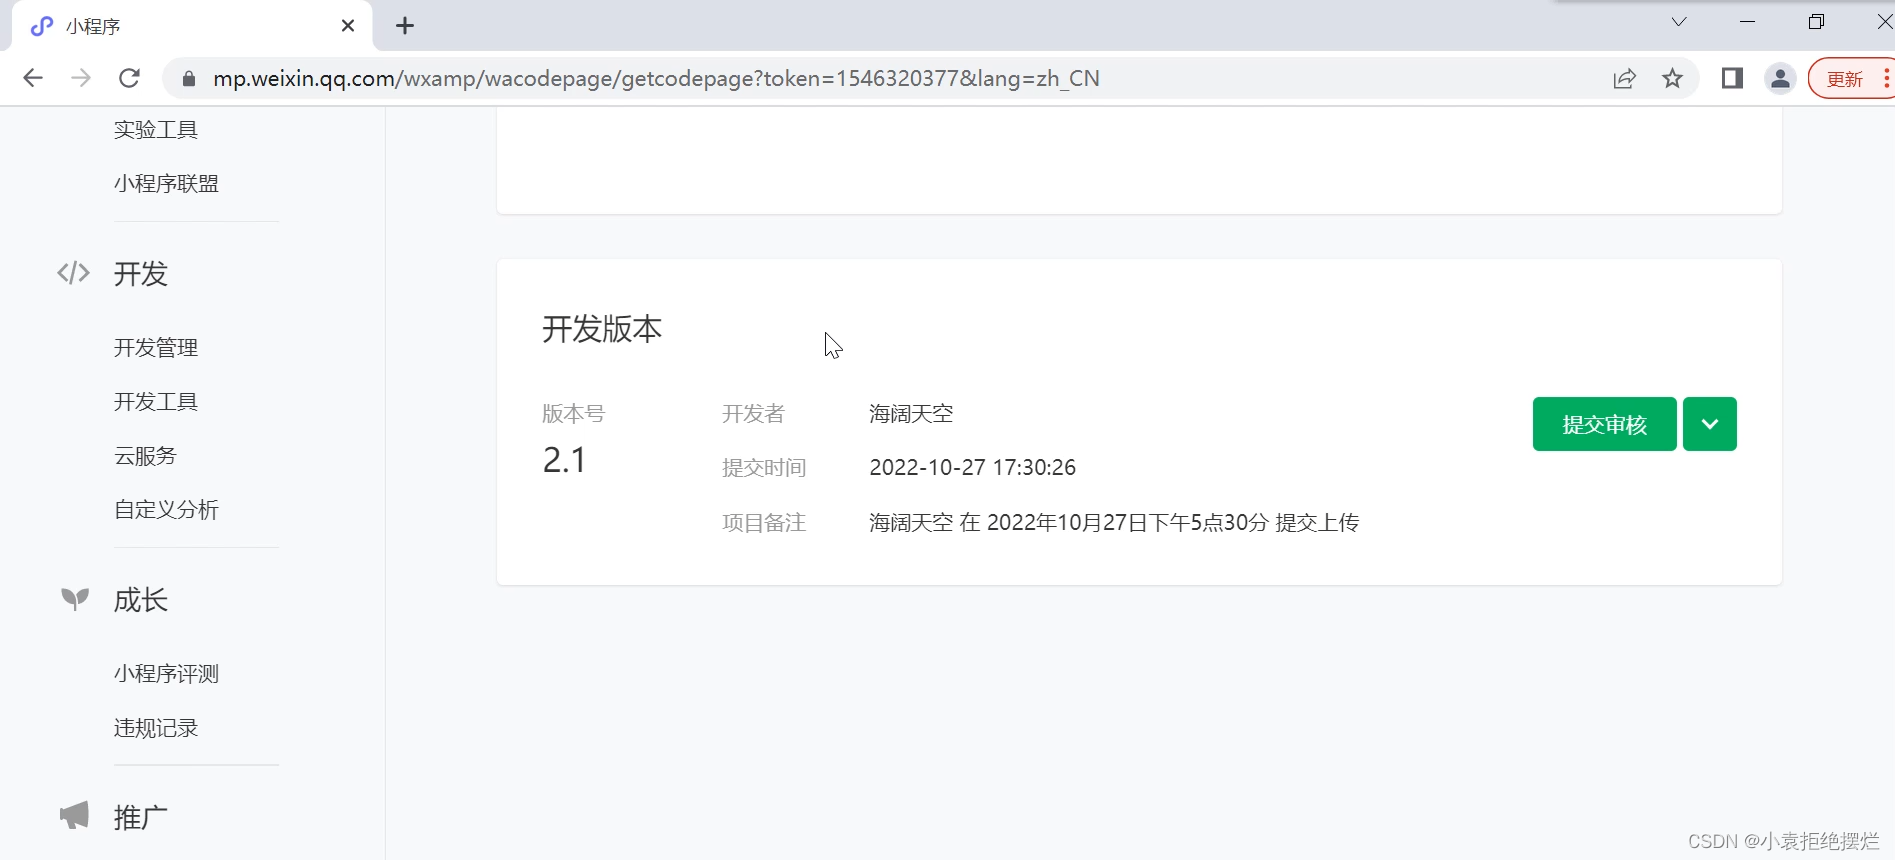Click the address bar URL

656,79
